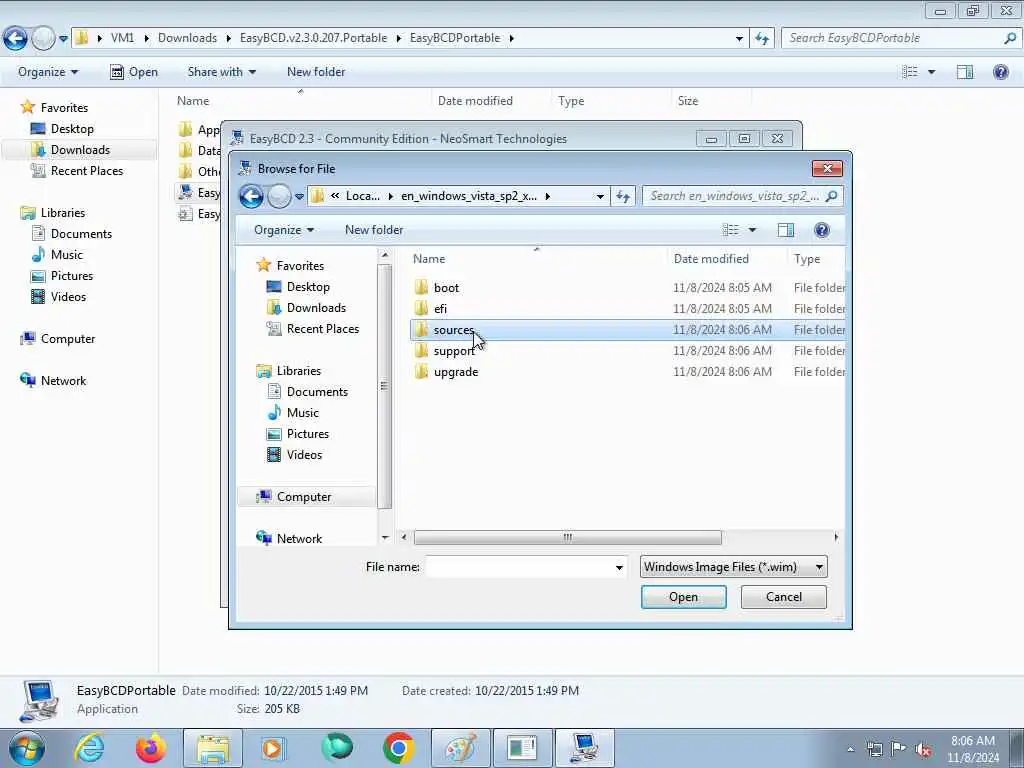Cancel the Browse for File dialog
This screenshot has height=768, width=1024.
click(x=784, y=597)
